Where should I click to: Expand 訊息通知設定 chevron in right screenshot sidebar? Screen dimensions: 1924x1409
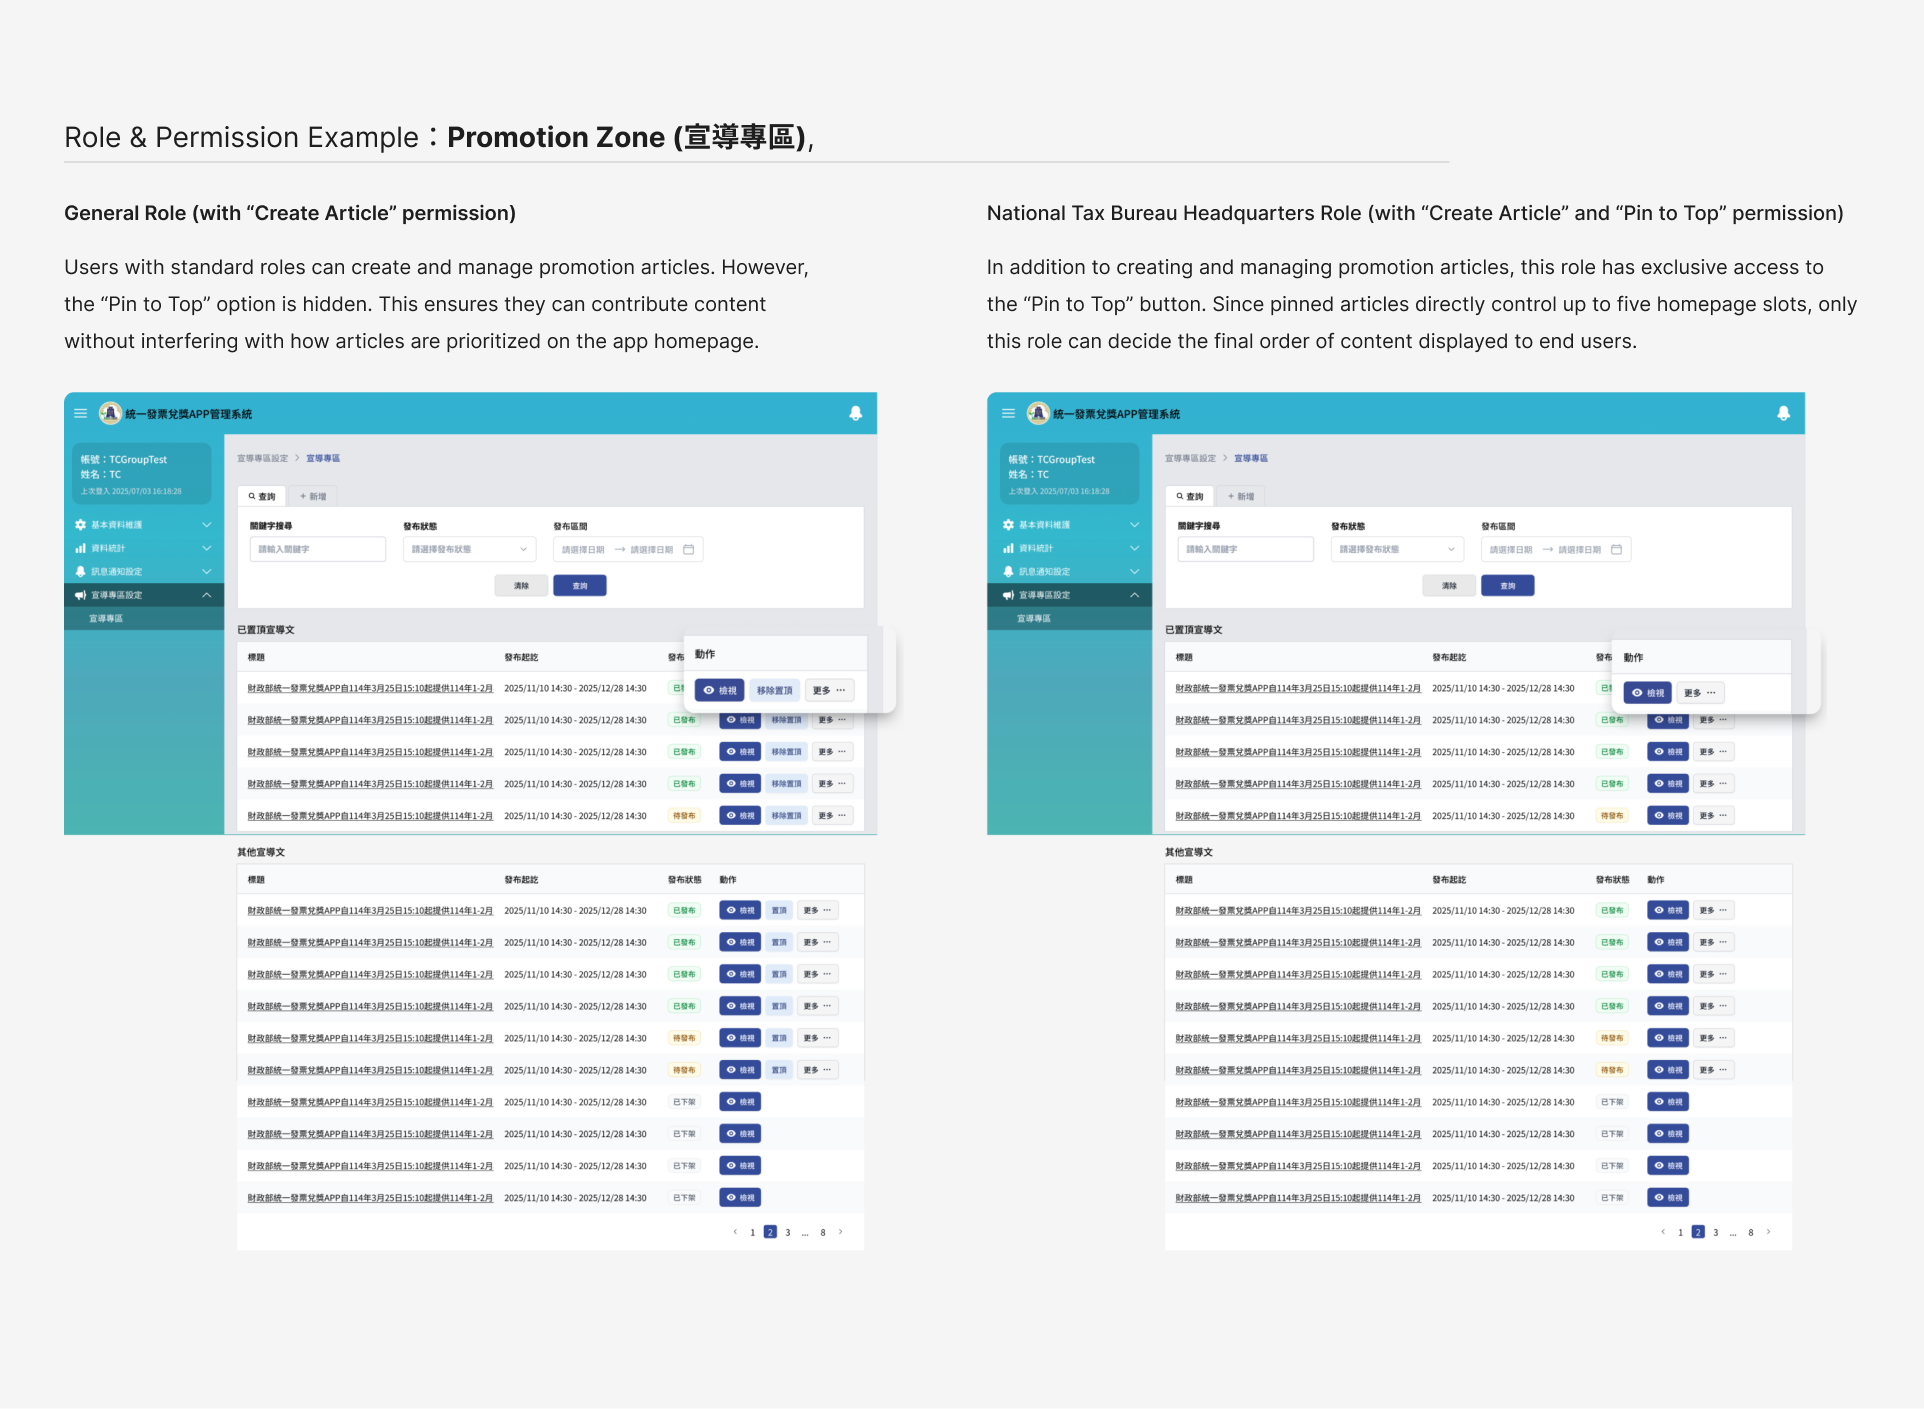point(1134,571)
